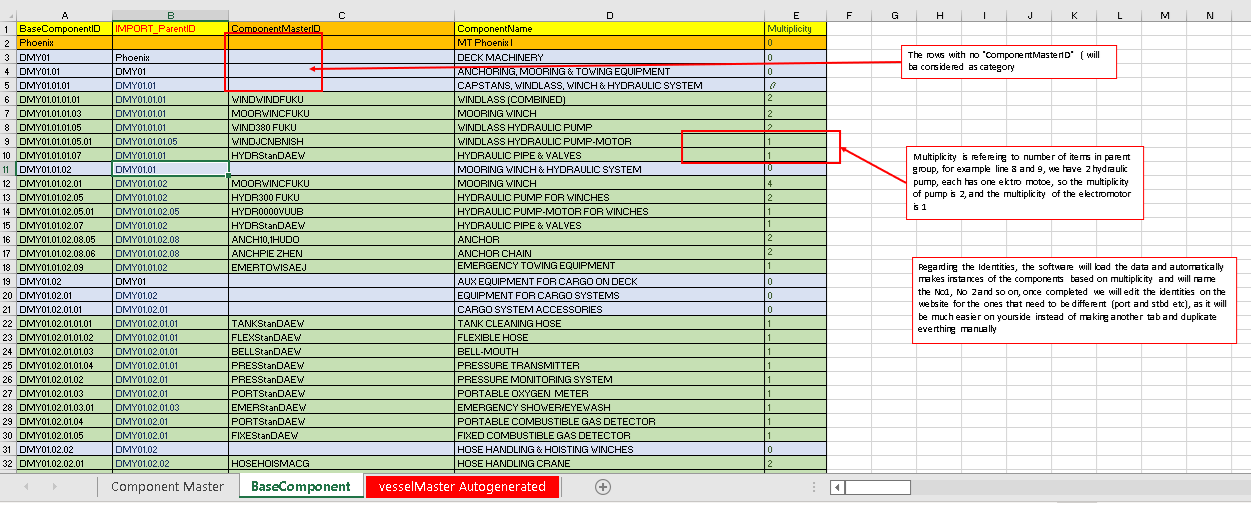Select the HYDR300 FUKU cell
This screenshot has width=1251, height=519.
tap(341, 197)
